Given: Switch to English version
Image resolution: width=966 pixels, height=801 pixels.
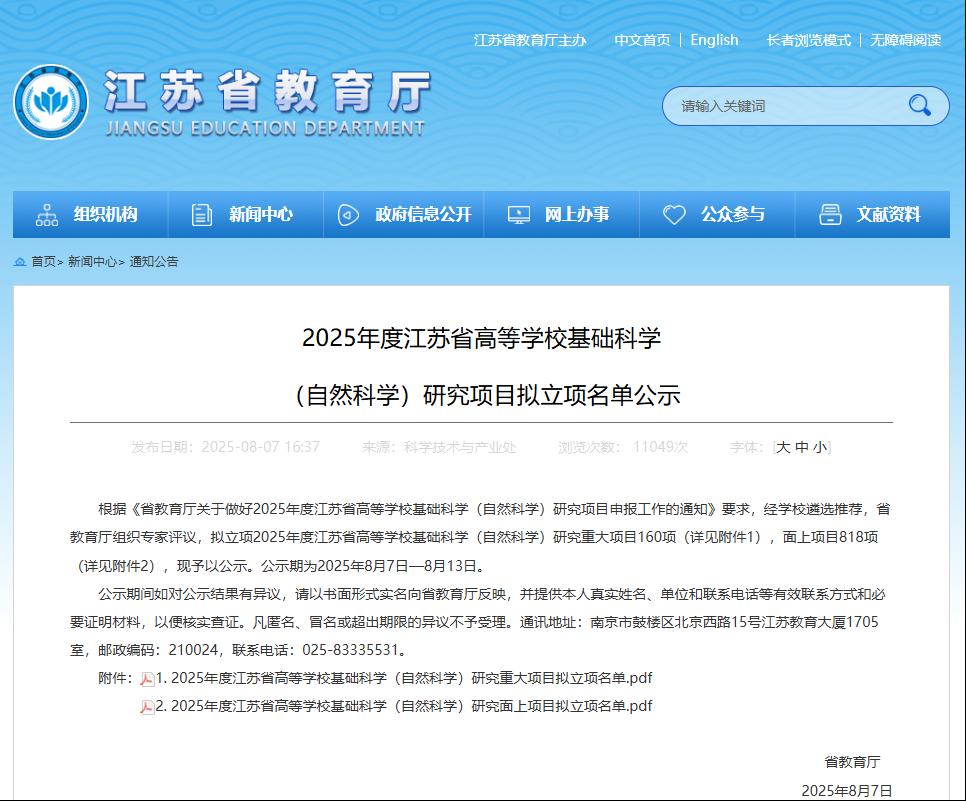Looking at the screenshot, I should pyautogui.click(x=714, y=40).
